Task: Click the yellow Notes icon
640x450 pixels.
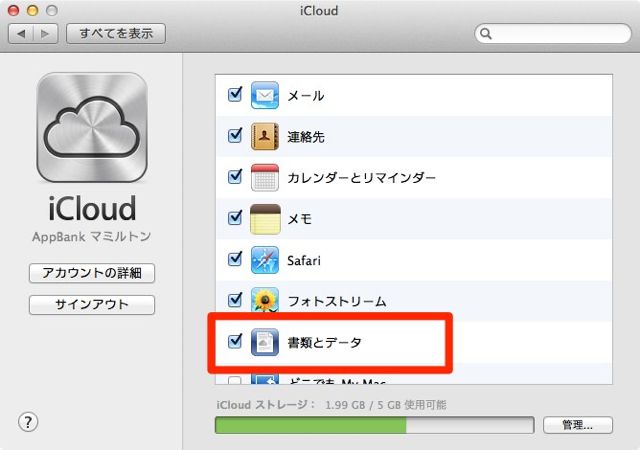Action: click(x=265, y=219)
